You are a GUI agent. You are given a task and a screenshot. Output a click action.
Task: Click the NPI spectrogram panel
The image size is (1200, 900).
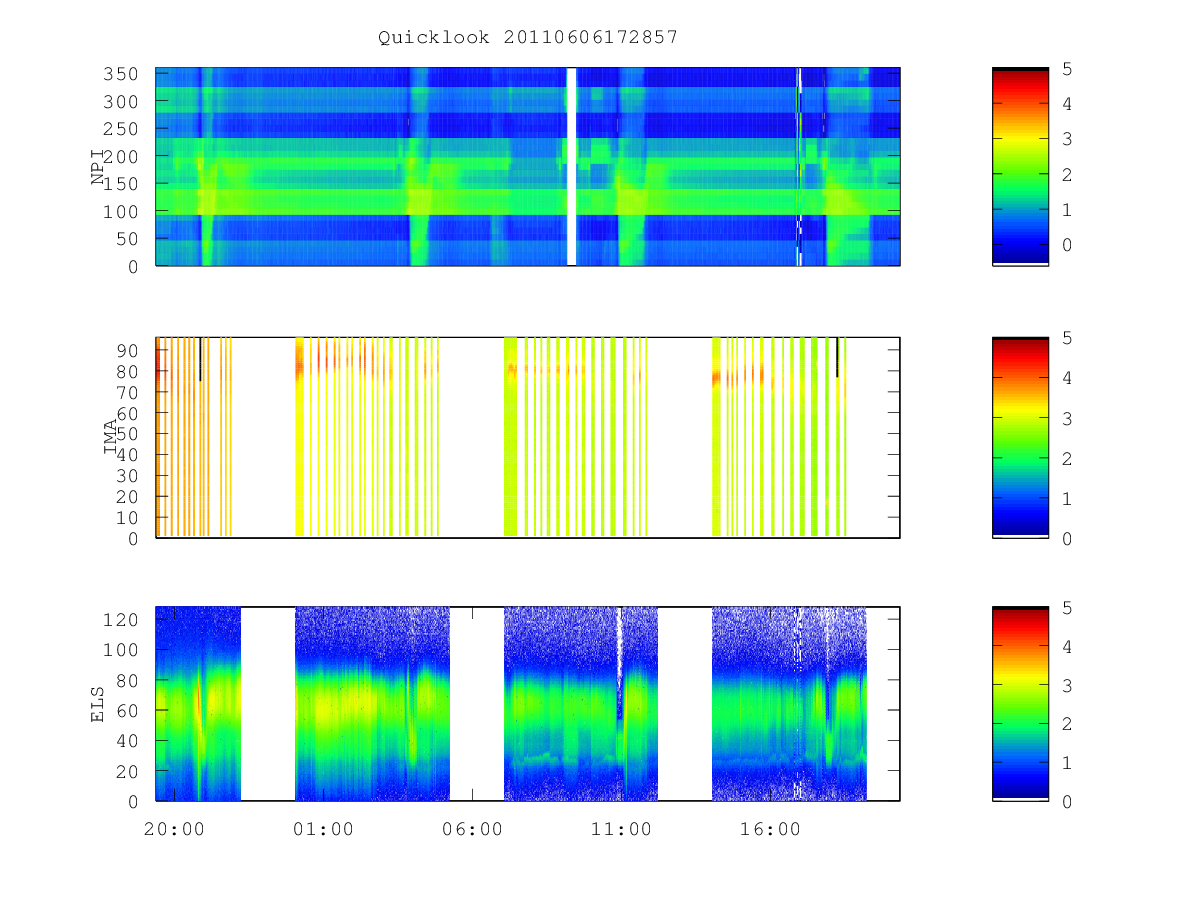(x=528, y=167)
